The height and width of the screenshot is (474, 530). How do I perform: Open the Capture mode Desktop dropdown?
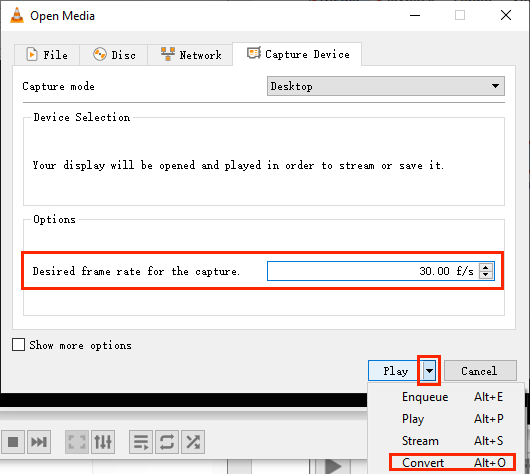(x=386, y=86)
